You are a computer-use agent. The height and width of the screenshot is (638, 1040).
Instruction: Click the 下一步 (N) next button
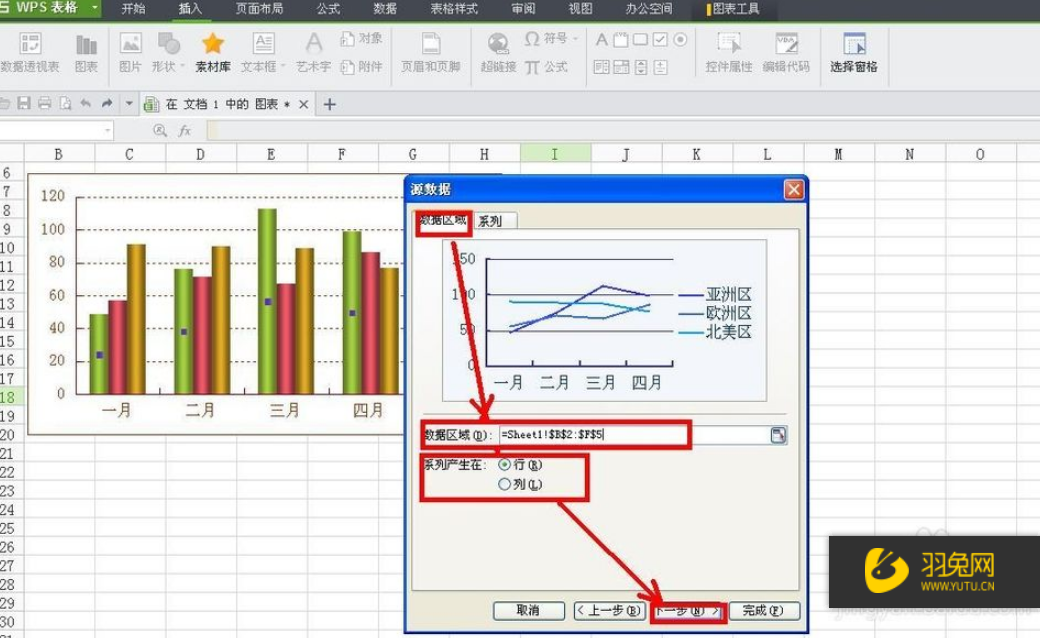pyautogui.click(x=688, y=611)
